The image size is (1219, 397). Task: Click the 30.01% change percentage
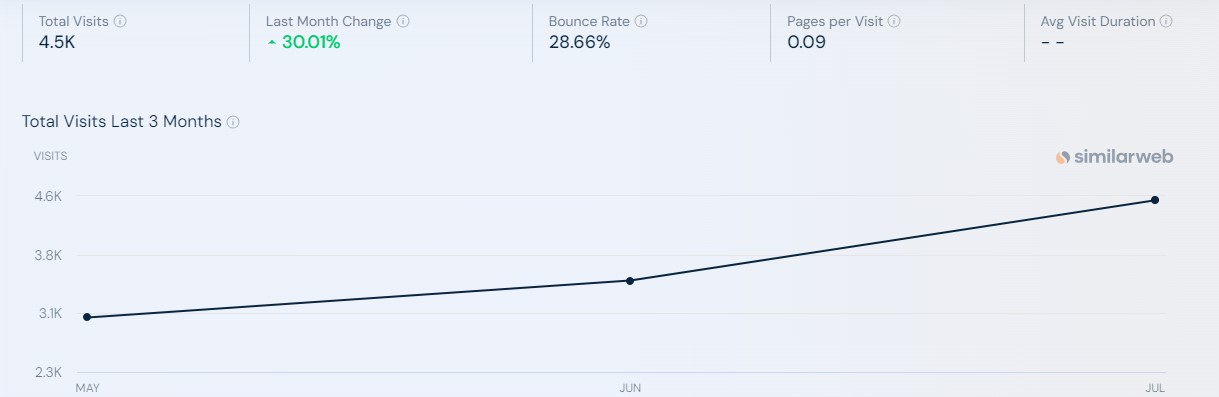pos(311,43)
